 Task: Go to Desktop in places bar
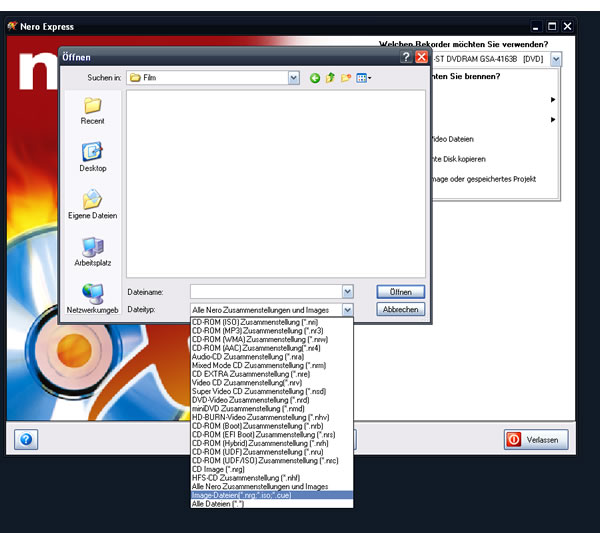pyautogui.click(x=93, y=157)
